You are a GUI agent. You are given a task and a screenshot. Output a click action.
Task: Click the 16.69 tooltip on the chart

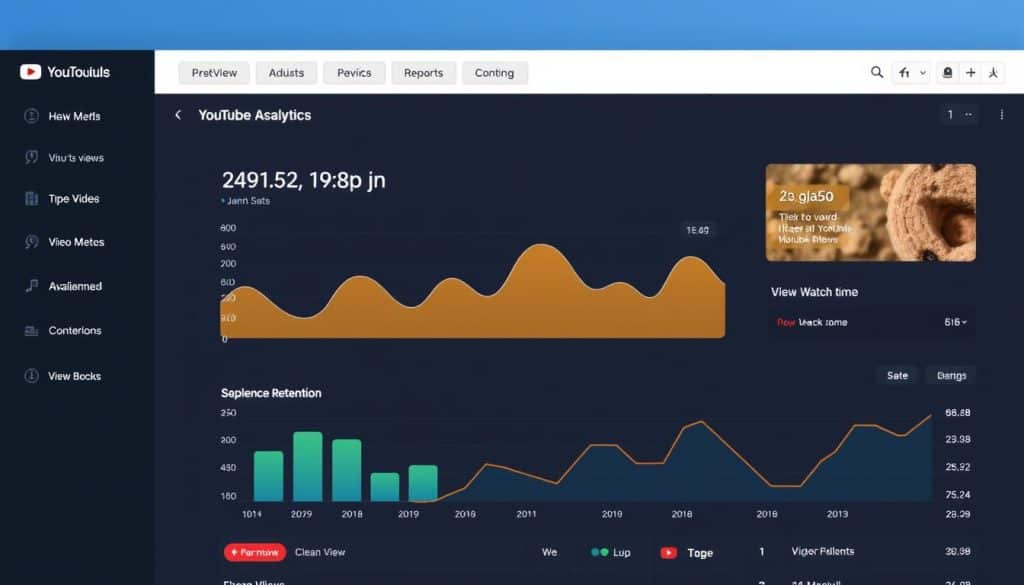(x=697, y=230)
